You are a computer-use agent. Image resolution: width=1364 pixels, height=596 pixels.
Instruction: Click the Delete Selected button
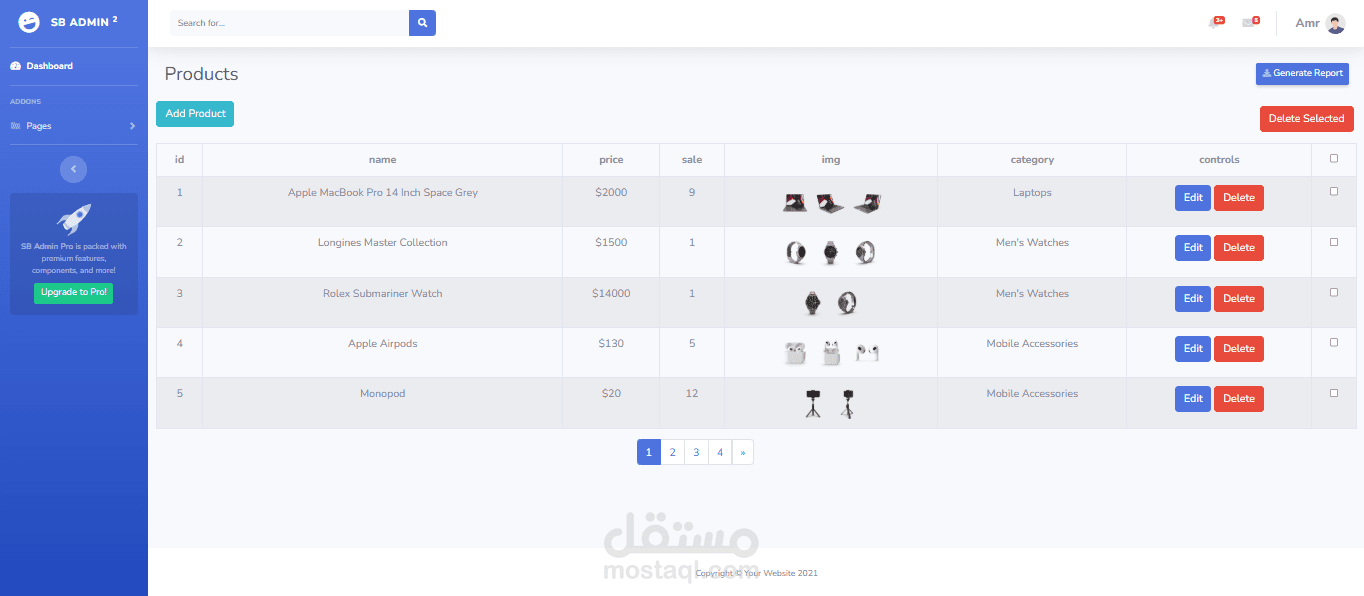1306,118
